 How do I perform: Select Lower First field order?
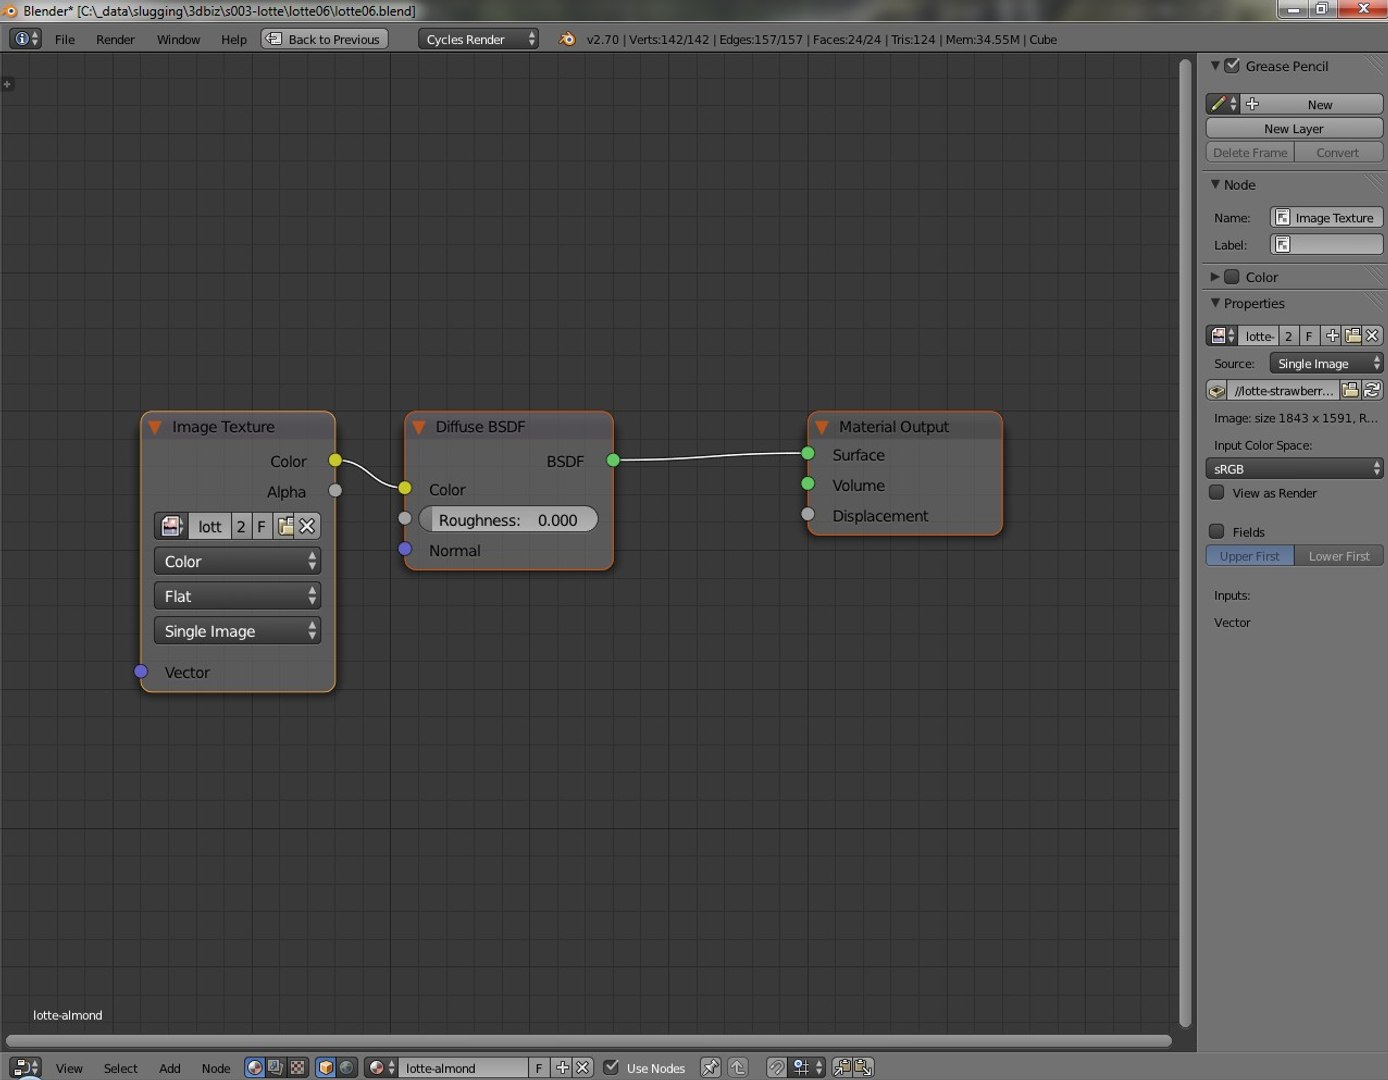tap(1339, 556)
